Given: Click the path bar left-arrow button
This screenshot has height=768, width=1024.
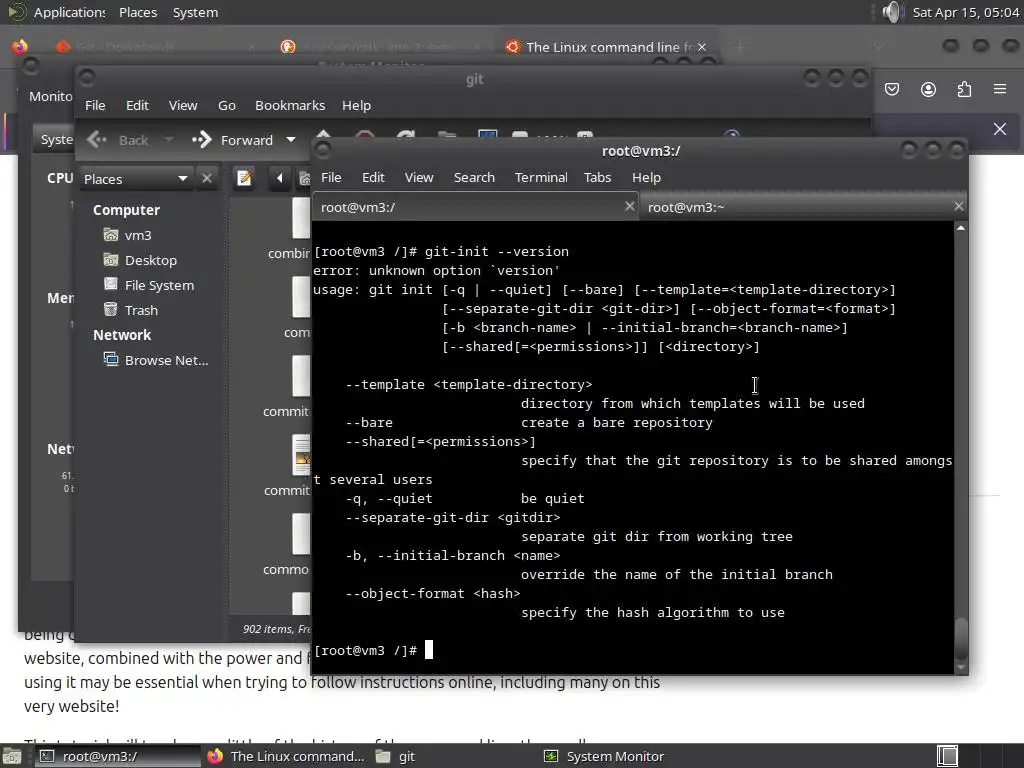Looking at the screenshot, I should pyautogui.click(x=280, y=178).
